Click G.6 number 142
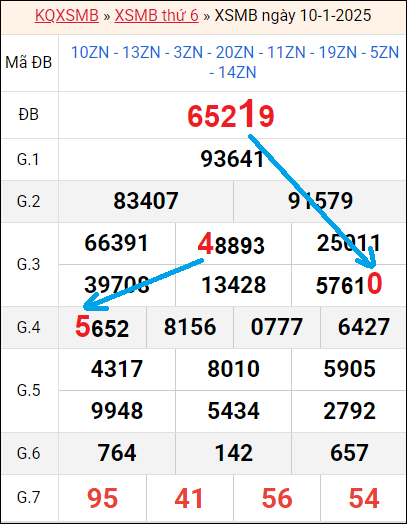407x524 pixels. 234,453
